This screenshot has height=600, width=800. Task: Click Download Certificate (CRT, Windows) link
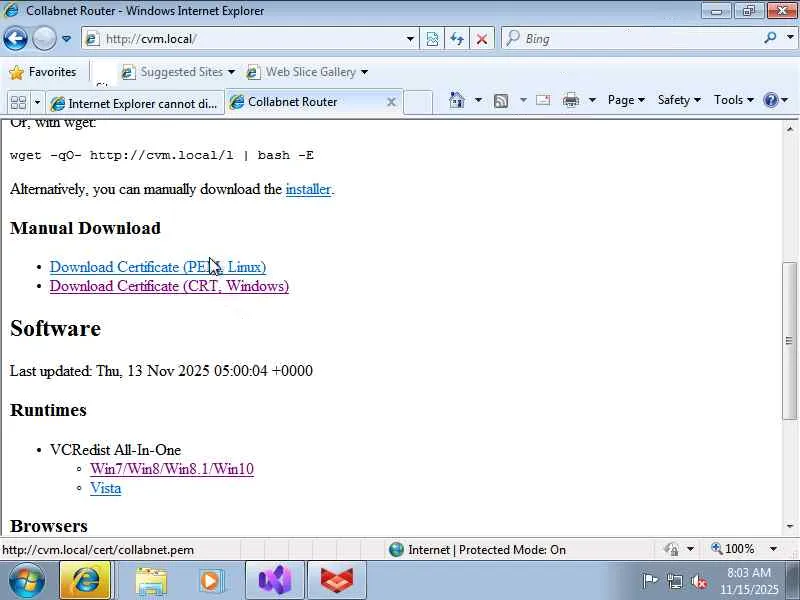169,286
